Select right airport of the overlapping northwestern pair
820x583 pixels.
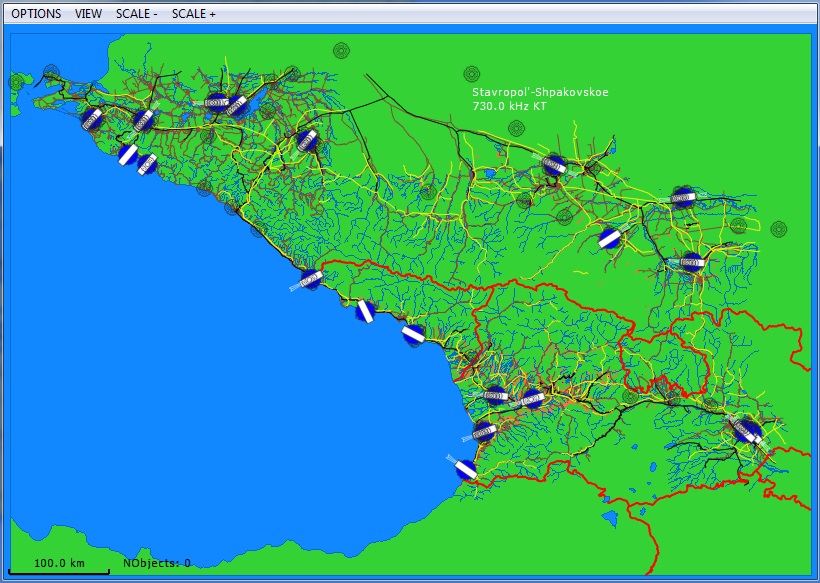click(237, 106)
